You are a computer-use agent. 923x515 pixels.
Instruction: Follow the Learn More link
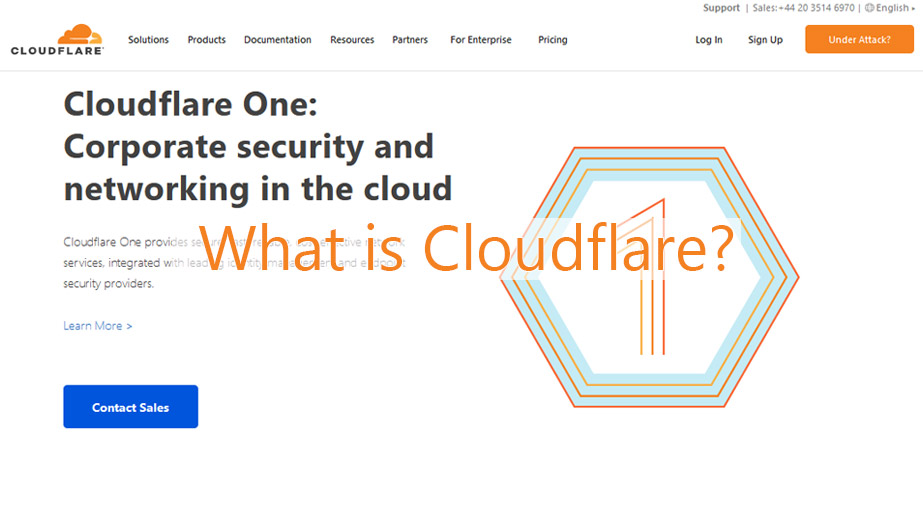98,325
